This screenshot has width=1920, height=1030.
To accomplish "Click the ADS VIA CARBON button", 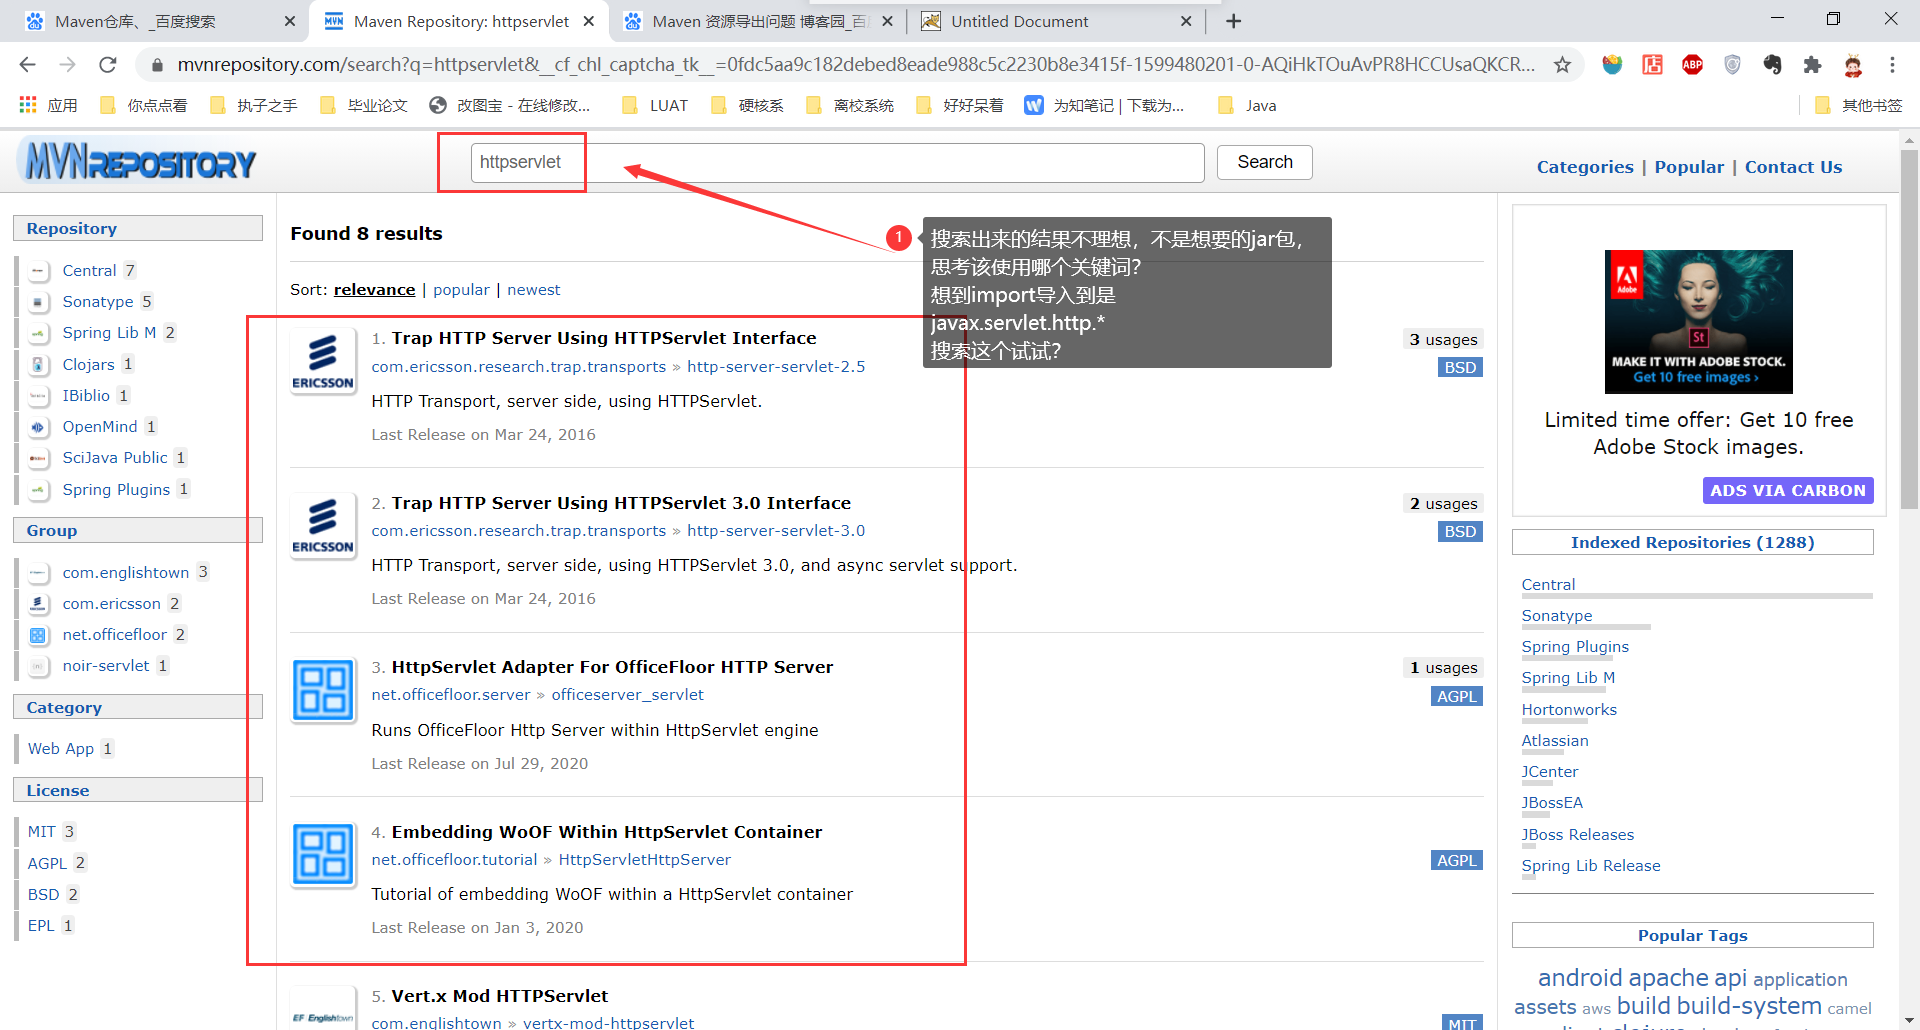I will tap(1787, 490).
